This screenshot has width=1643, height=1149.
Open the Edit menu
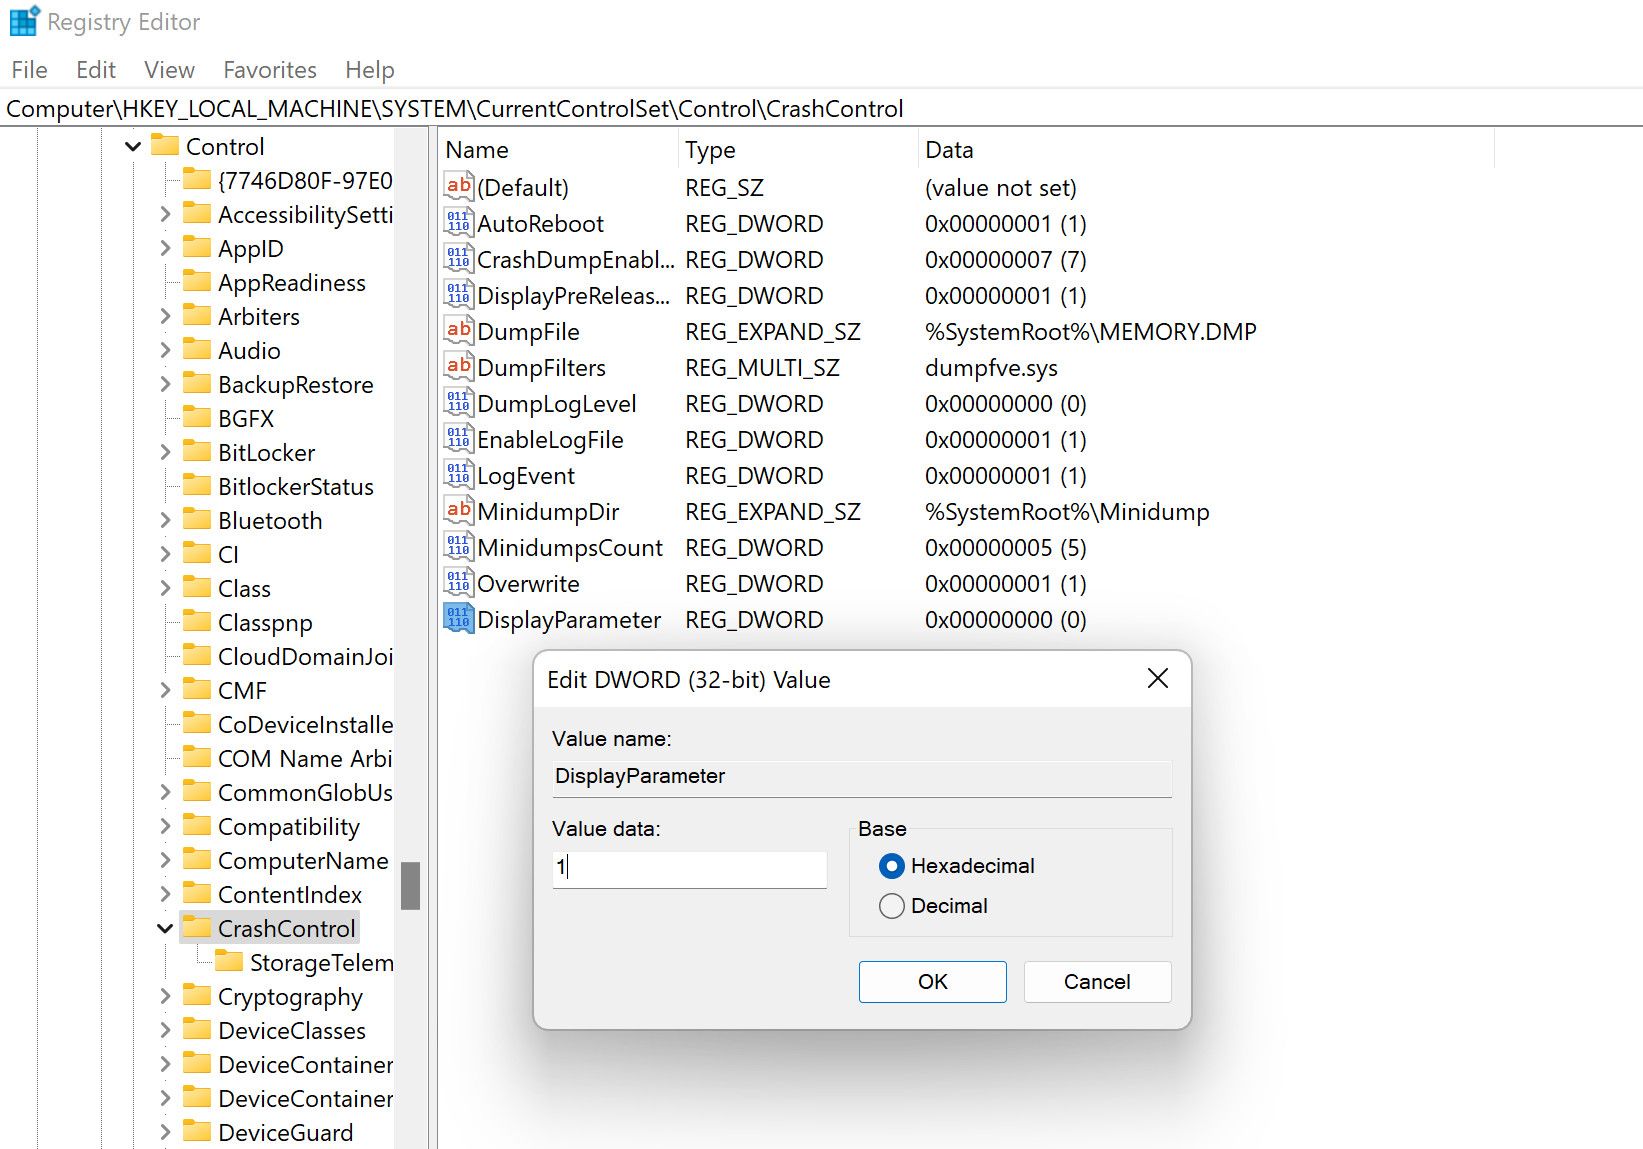click(95, 70)
